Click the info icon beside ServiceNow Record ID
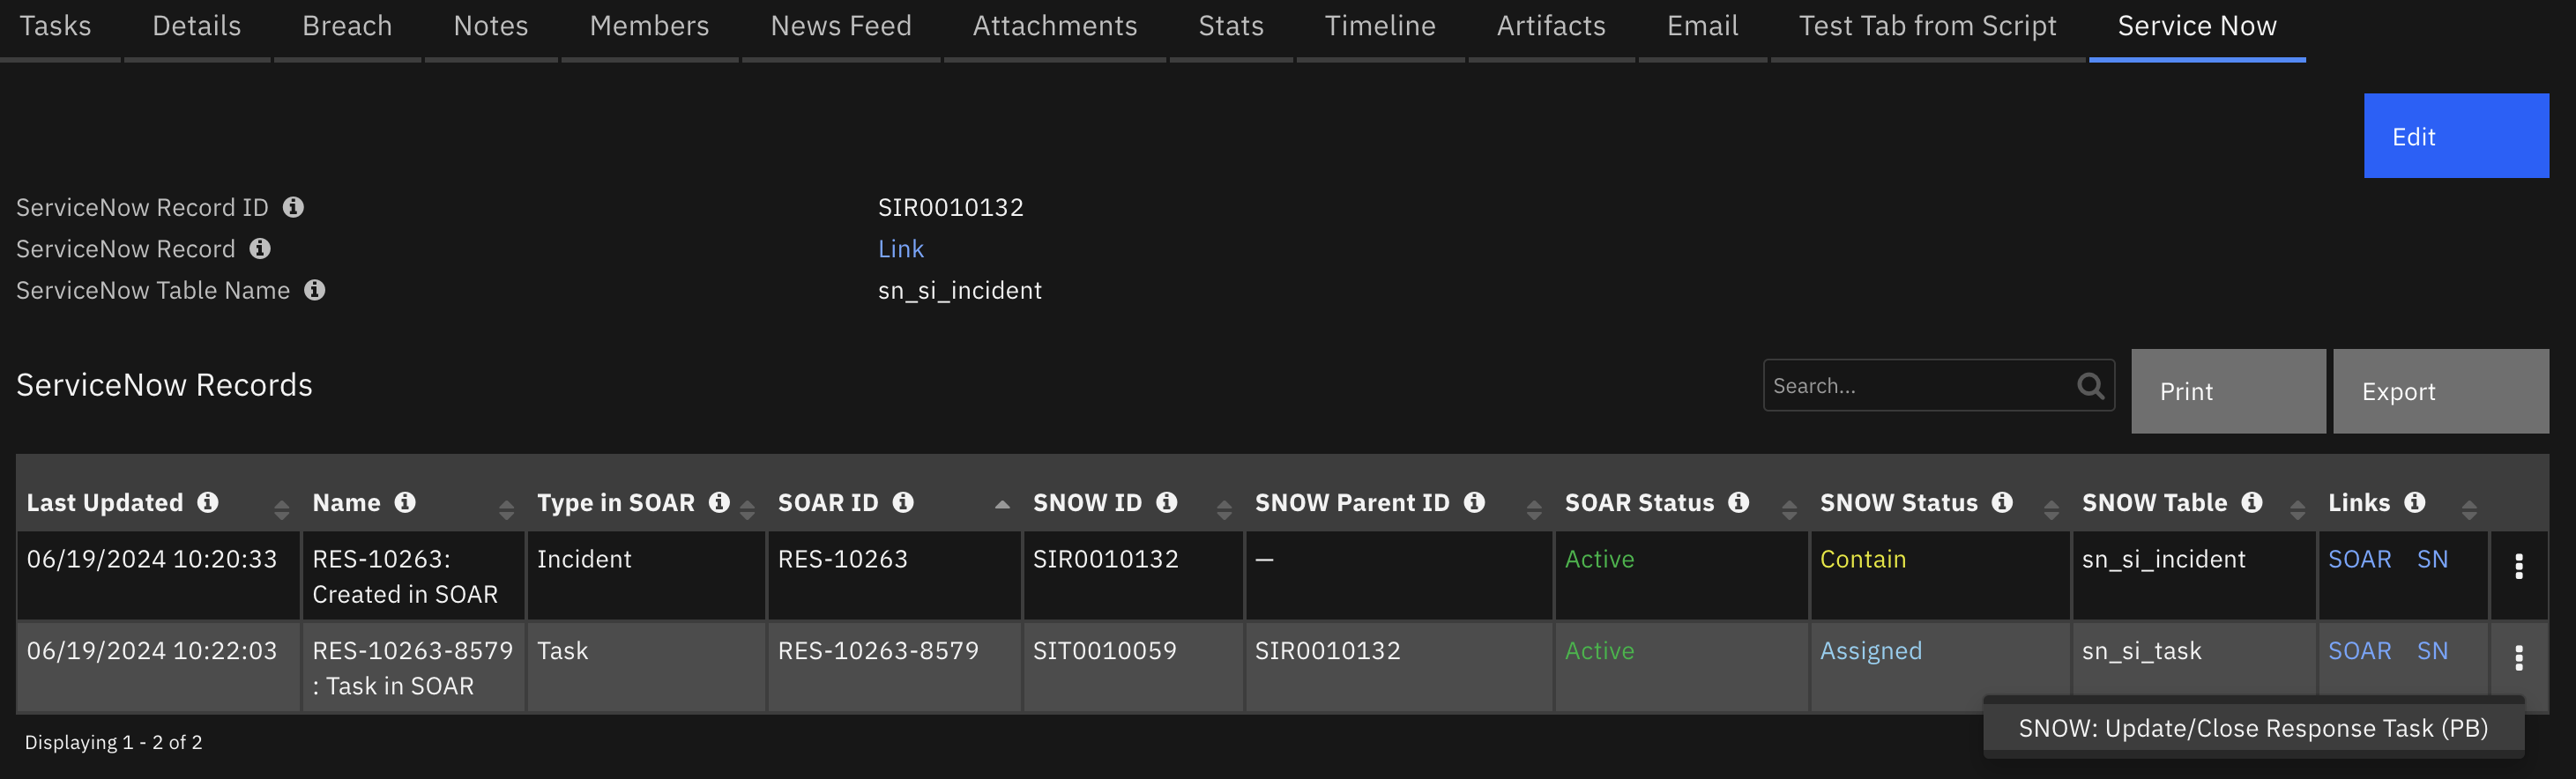Viewport: 2576px width, 779px height. click(293, 207)
